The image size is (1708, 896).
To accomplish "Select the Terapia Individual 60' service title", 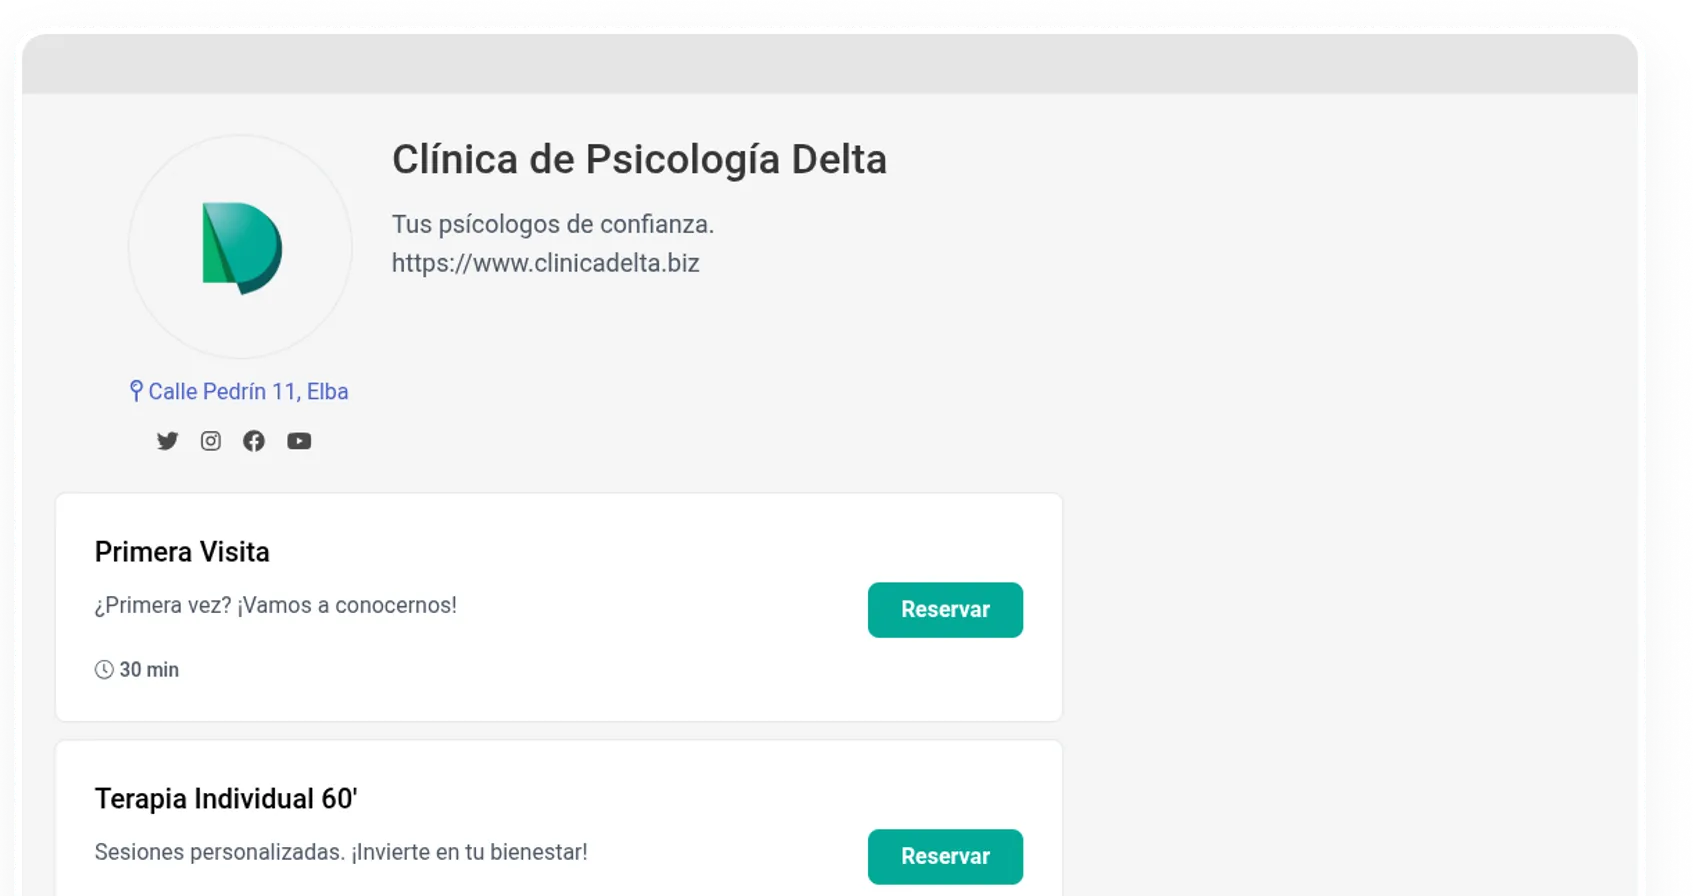I will pos(226,798).
